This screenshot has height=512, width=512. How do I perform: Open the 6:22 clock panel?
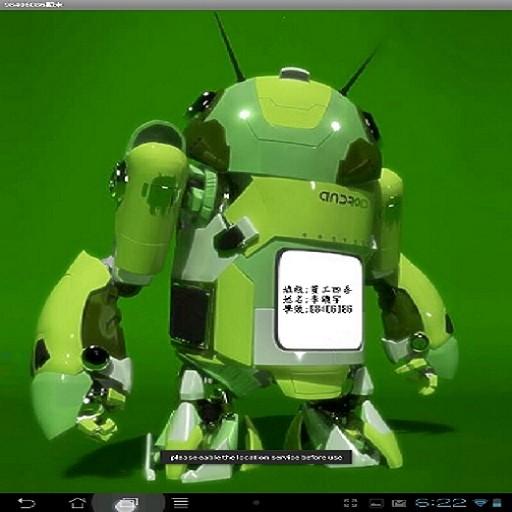[441, 503]
